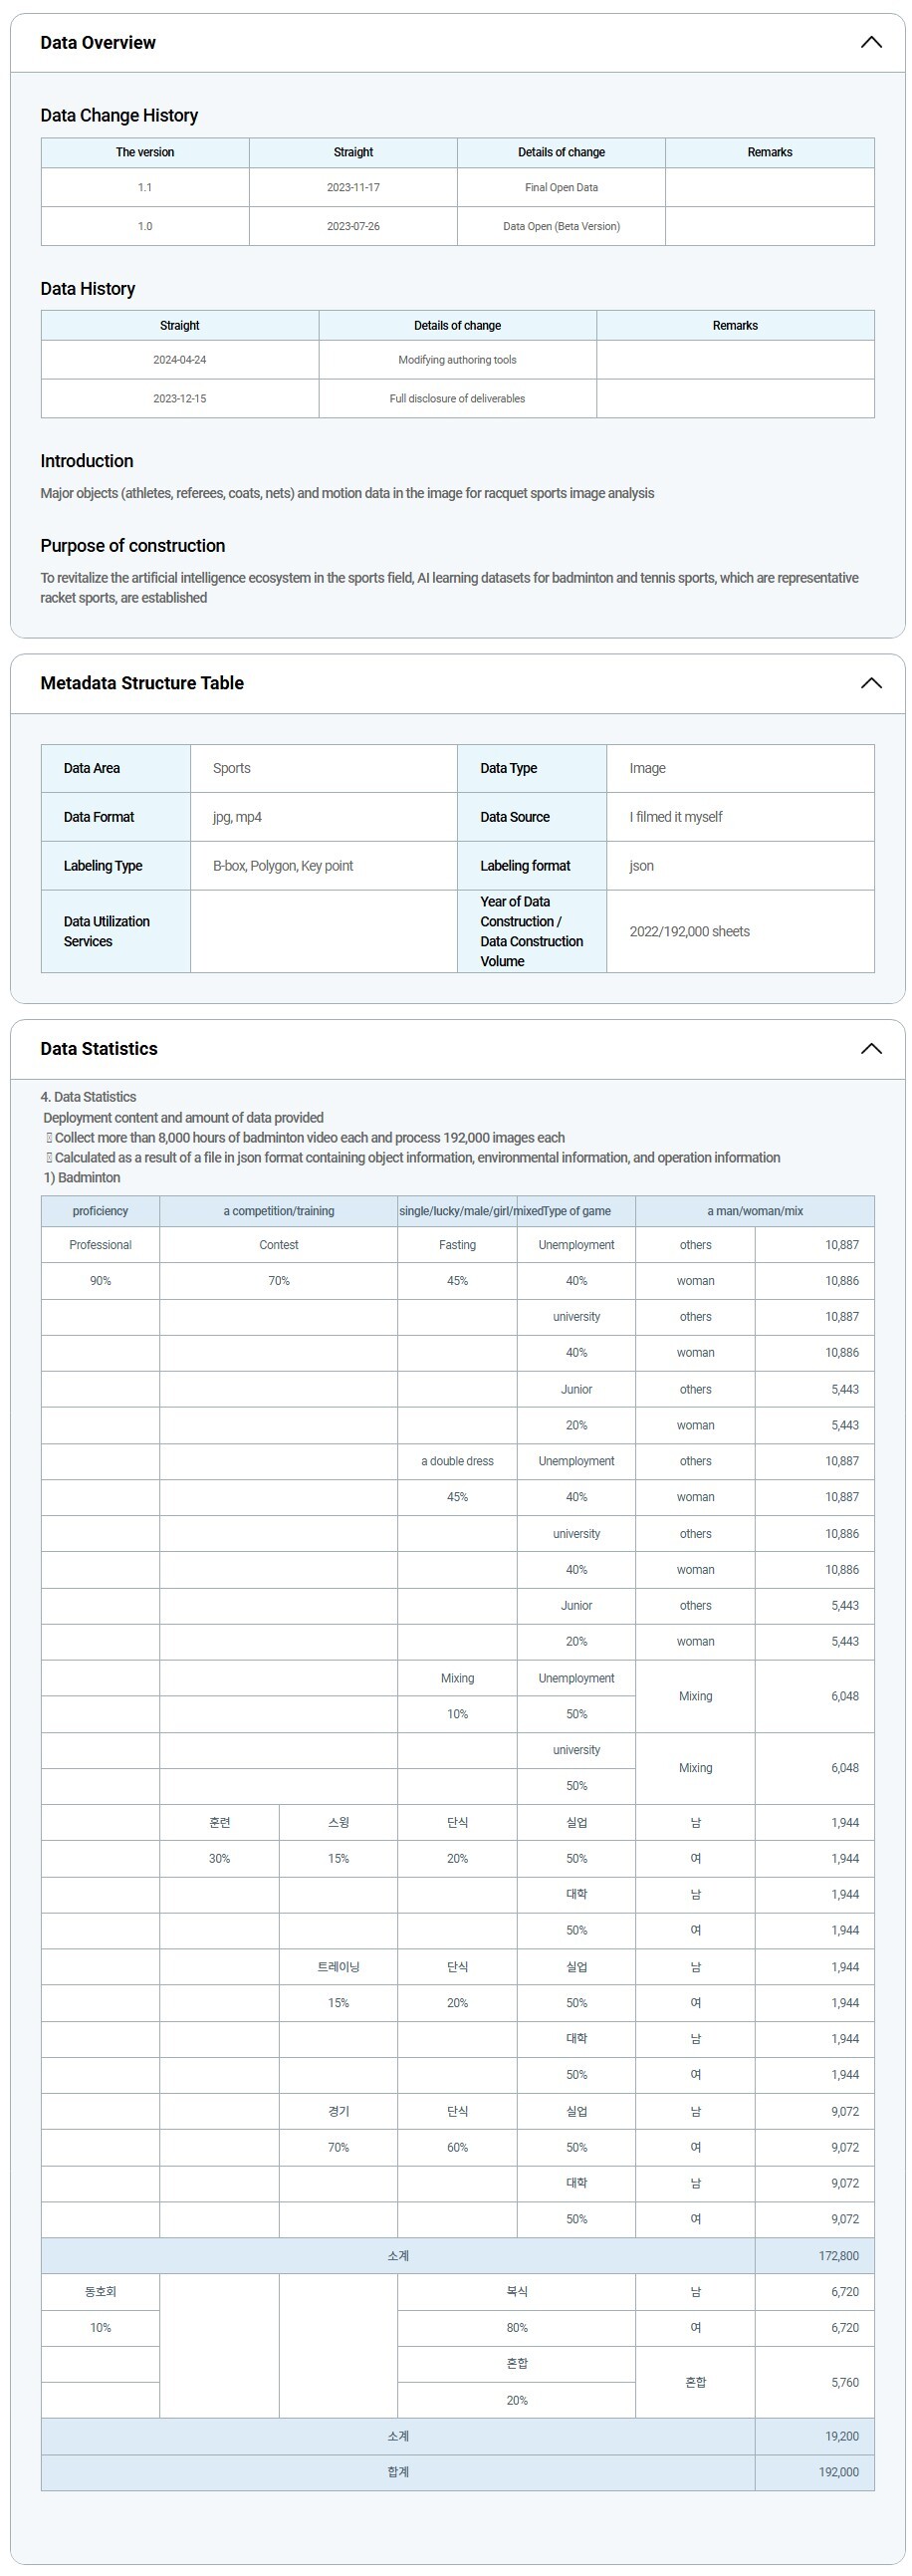
Task: Click the 2022/192,000 sheets value
Action: click(689, 931)
